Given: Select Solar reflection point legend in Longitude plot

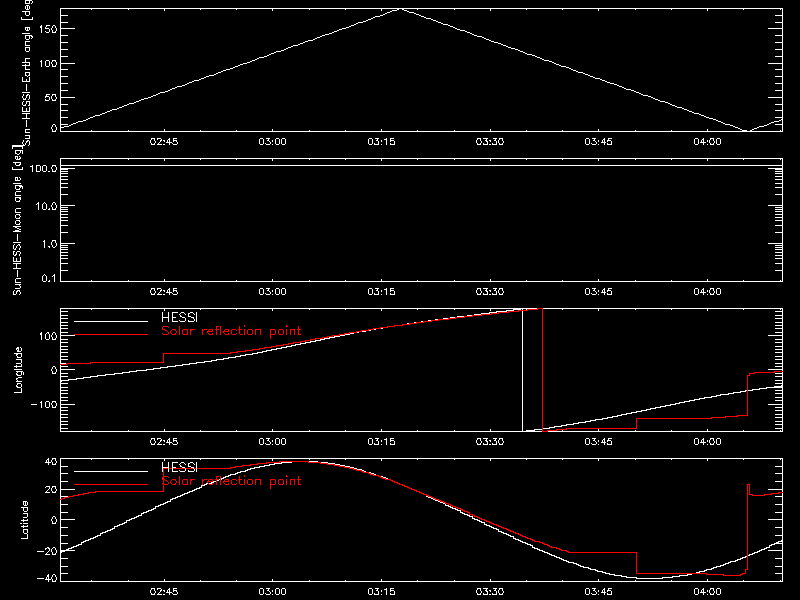Looking at the screenshot, I should [231, 331].
